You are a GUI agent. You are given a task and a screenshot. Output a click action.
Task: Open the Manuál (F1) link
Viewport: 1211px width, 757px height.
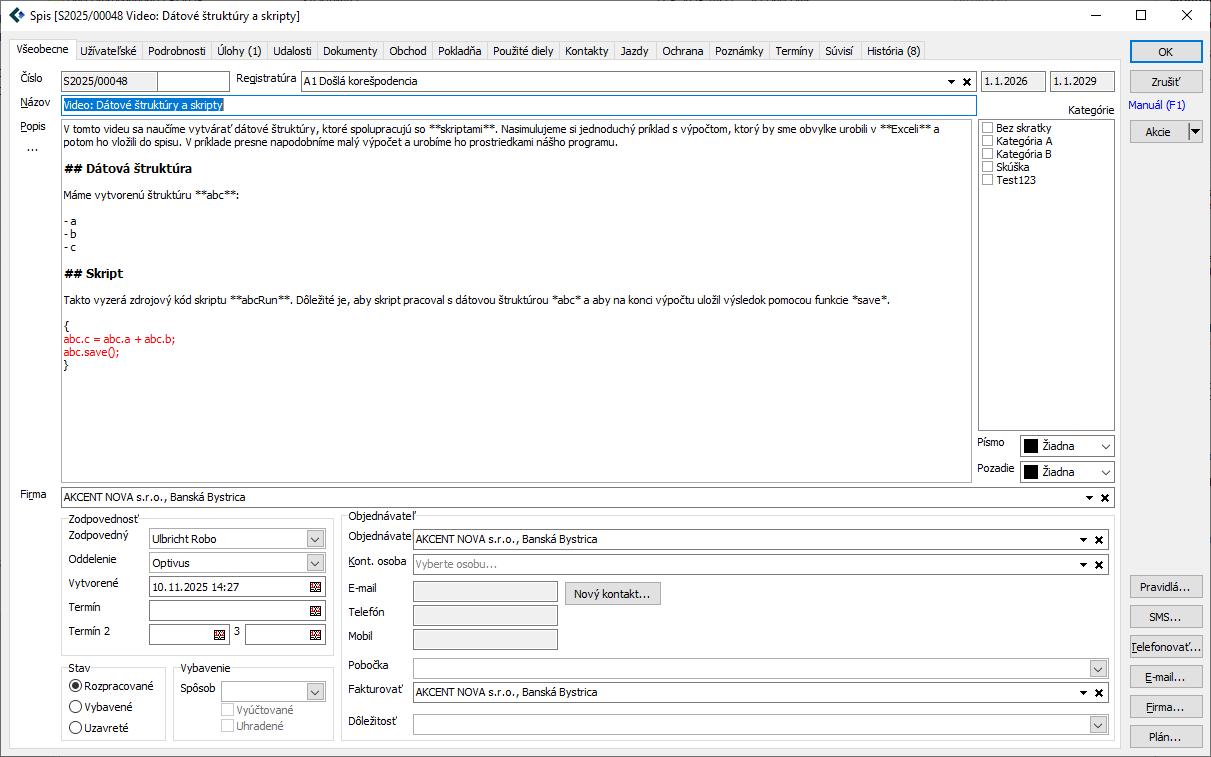coord(1157,105)
